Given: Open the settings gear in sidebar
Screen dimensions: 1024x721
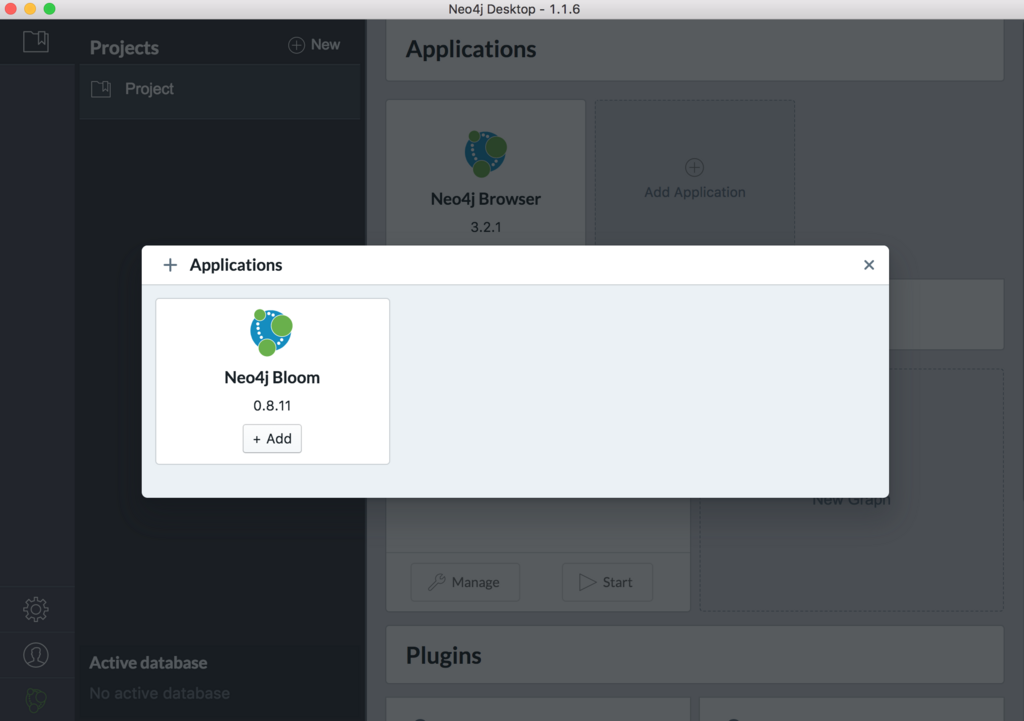Looking at the screenshot, I should tap(36, 609).
